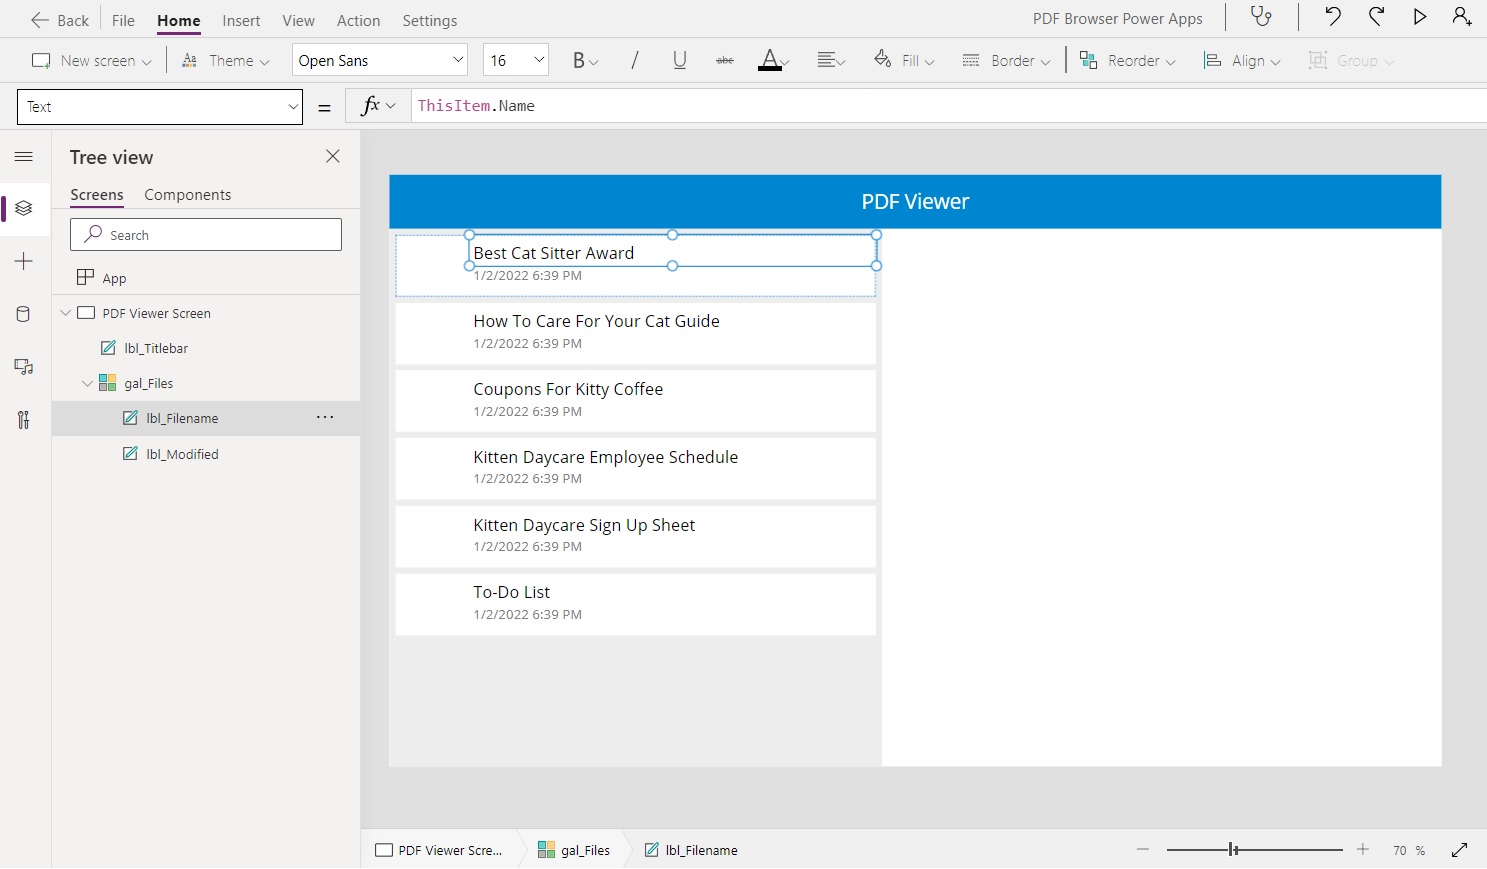Select lbl_Modified in the Tree view
The height and width of the screenshot is (869, 1487).
[182, 453]
